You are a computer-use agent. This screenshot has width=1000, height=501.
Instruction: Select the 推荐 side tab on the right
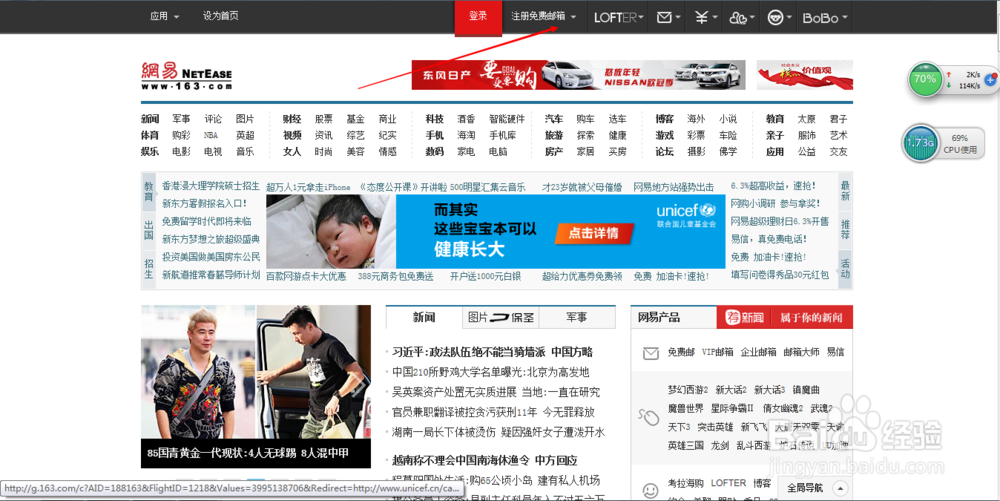[845, 229]
